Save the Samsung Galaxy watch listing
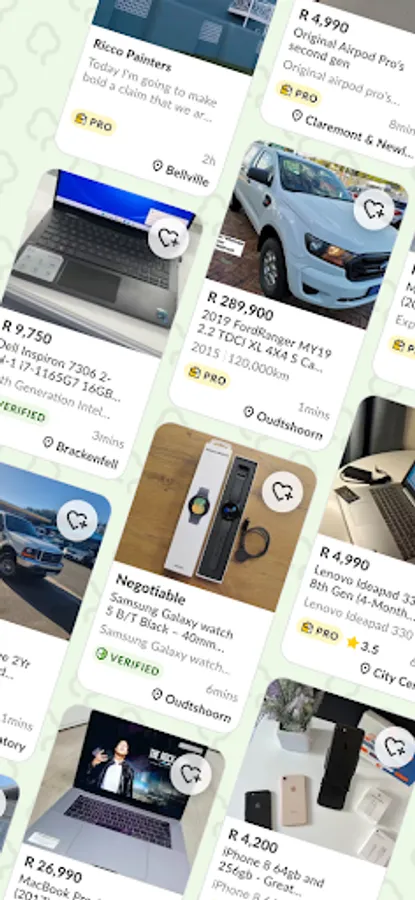The height and width of the screenshot is (900, 415). [282, 491]
